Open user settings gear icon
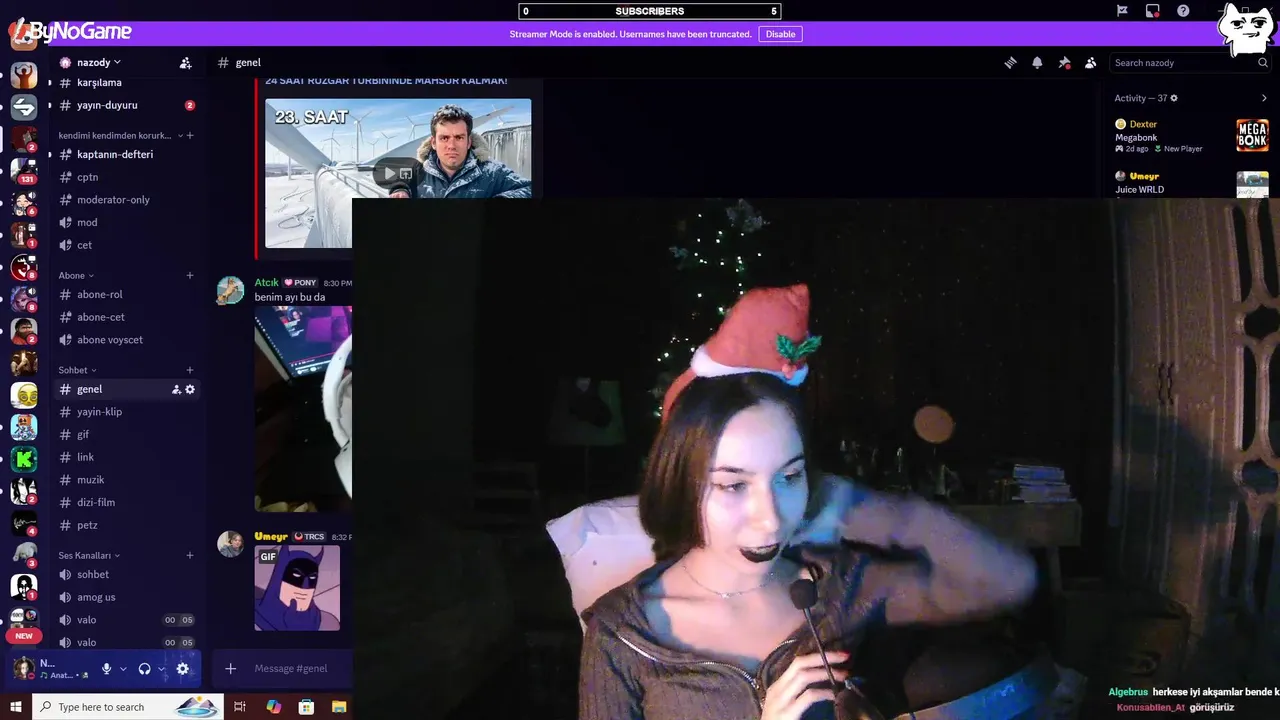 pos(182,669)
